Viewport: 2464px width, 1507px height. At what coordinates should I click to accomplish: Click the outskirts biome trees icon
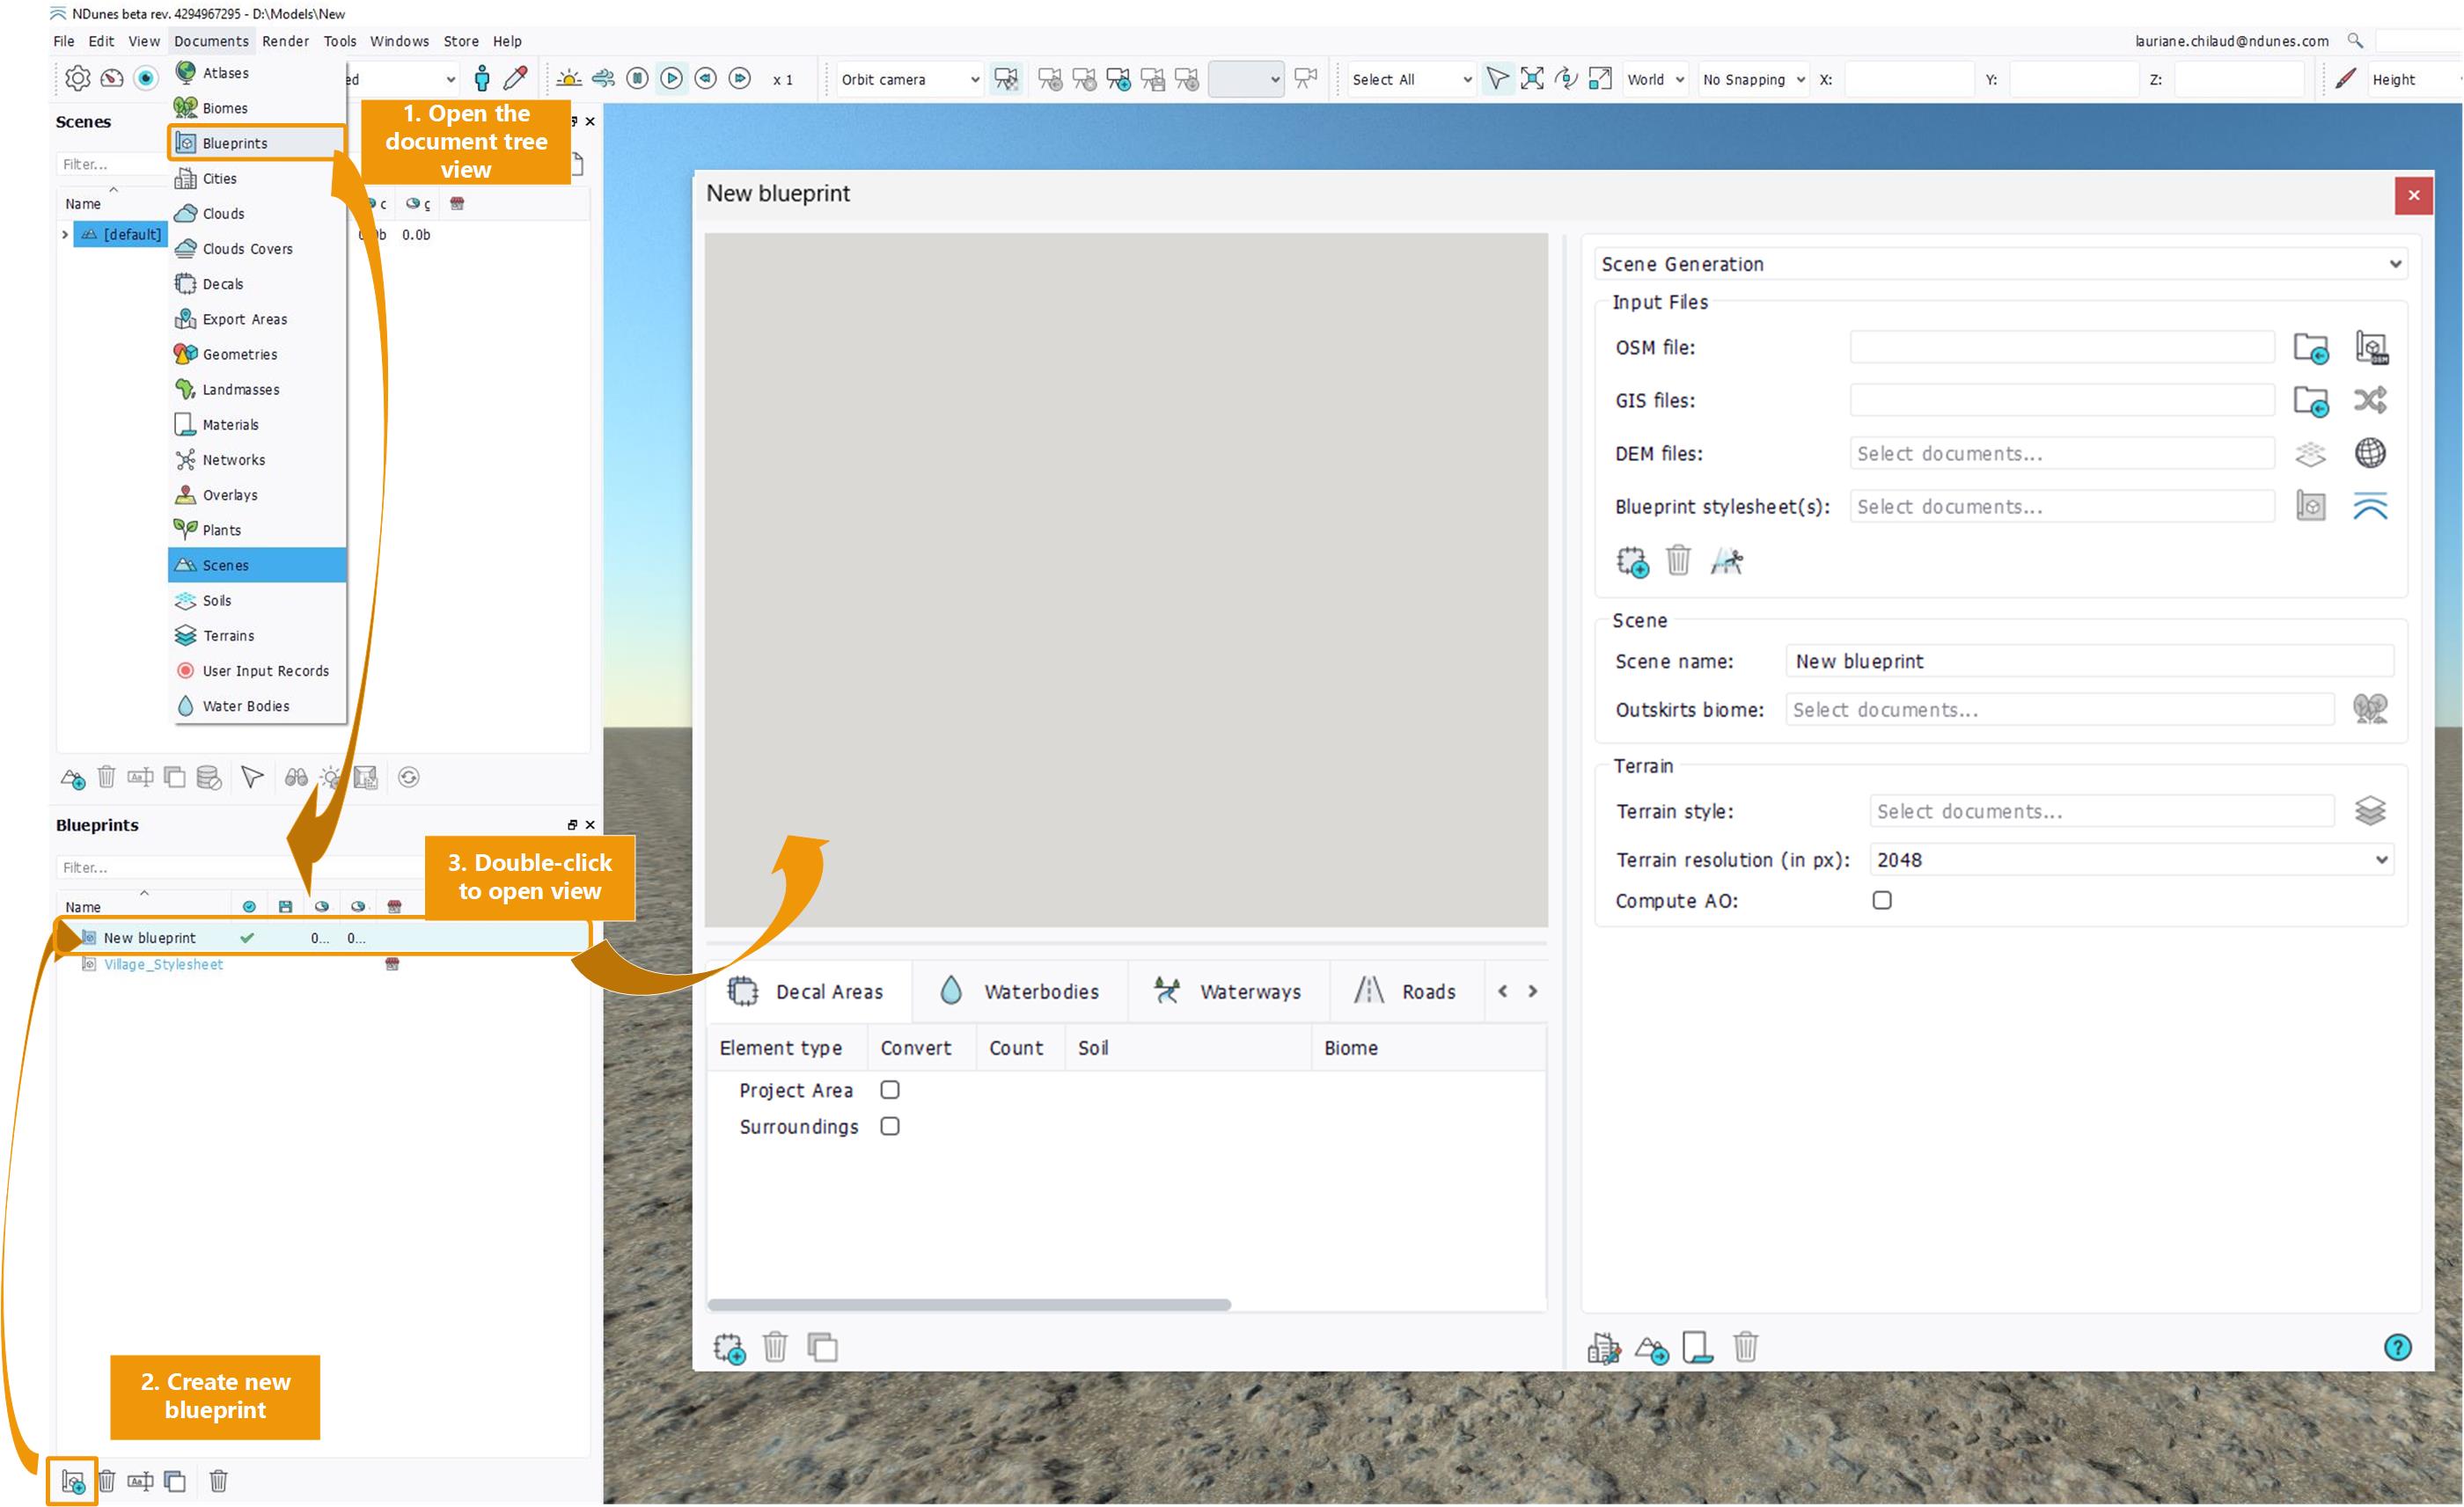coord(2369,710)
